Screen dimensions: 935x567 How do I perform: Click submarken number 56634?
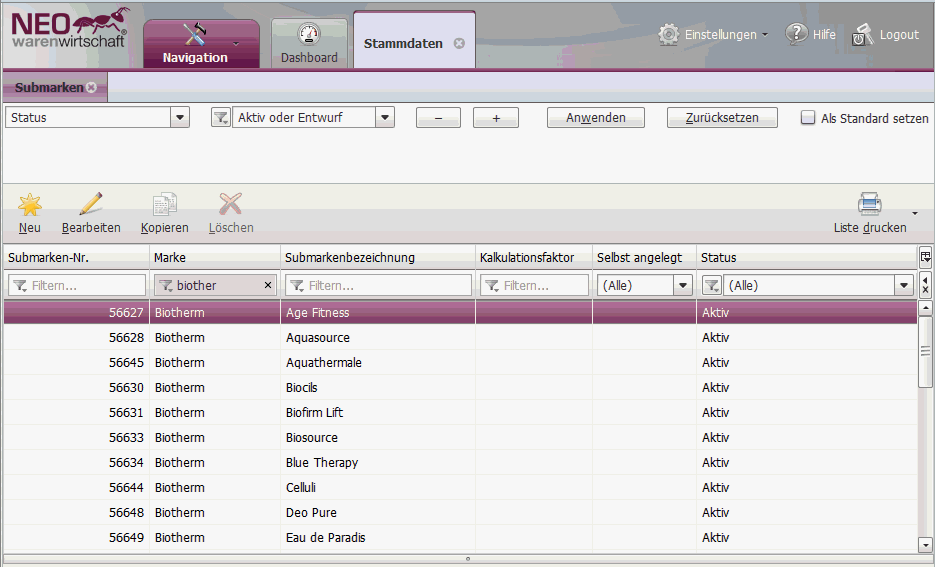click(126, 463)
